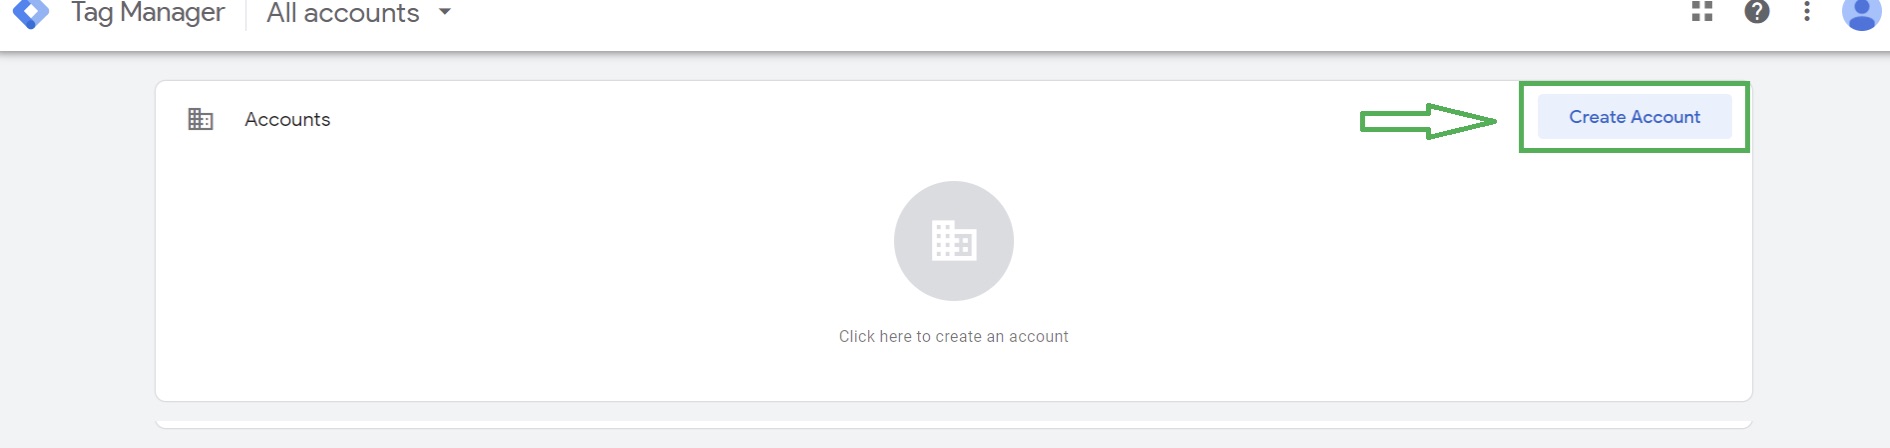Viewport: 1890px width, 448px height.
Task: Click the Tag Manager title text
Action: pos(148,13)
